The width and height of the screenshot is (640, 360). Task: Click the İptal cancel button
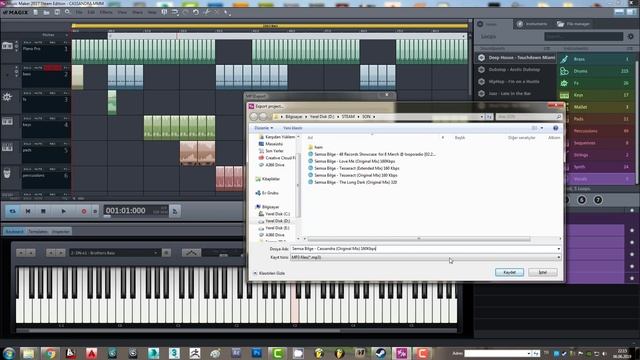(542, 272)
